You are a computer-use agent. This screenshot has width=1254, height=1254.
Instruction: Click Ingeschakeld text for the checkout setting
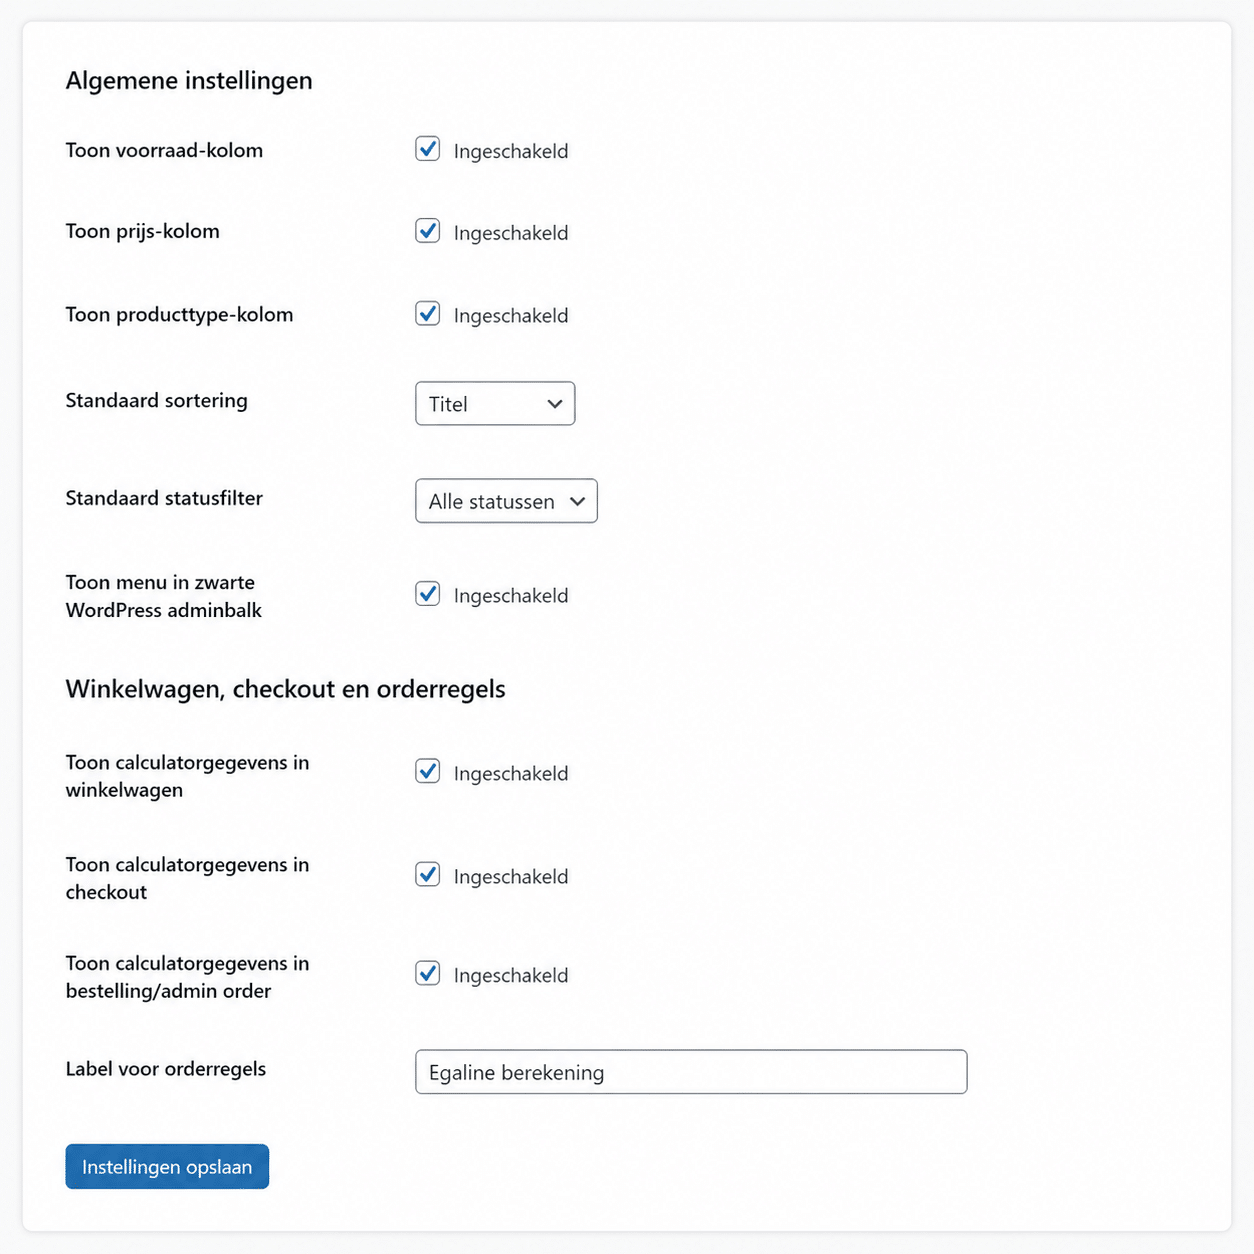(x=511, y=877)
